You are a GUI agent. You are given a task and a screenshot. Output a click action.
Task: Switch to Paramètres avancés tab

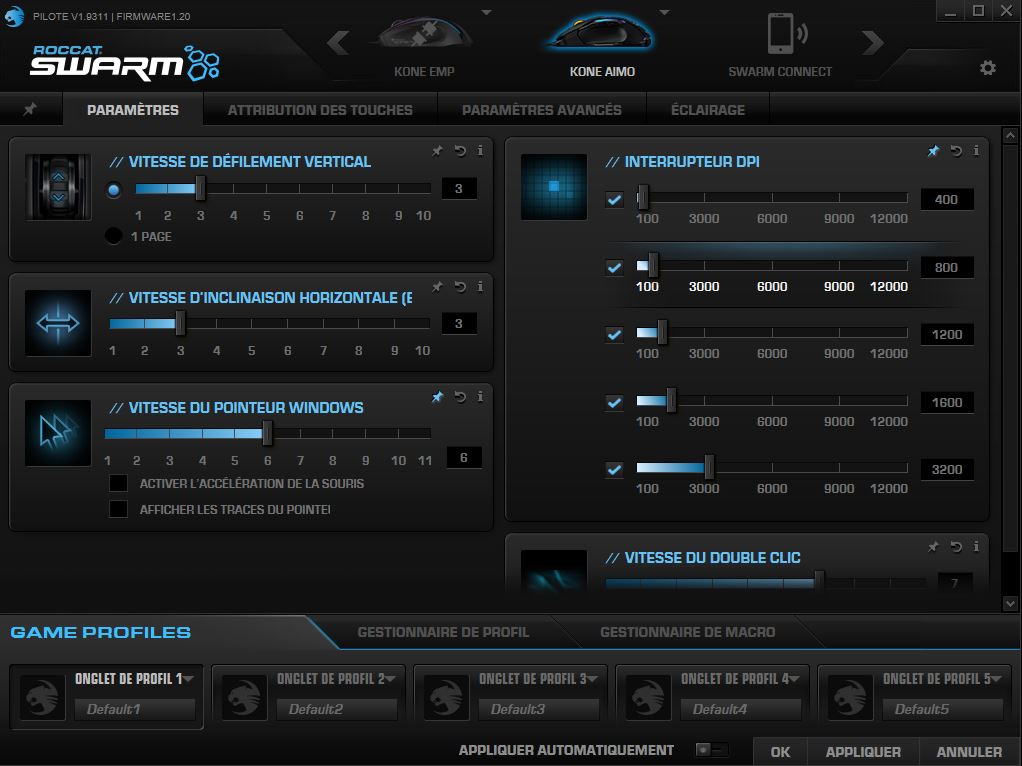click(542, 110)
